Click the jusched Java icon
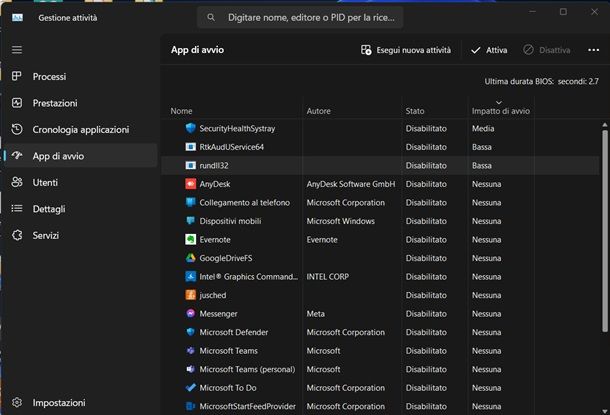 coord(190,295)
